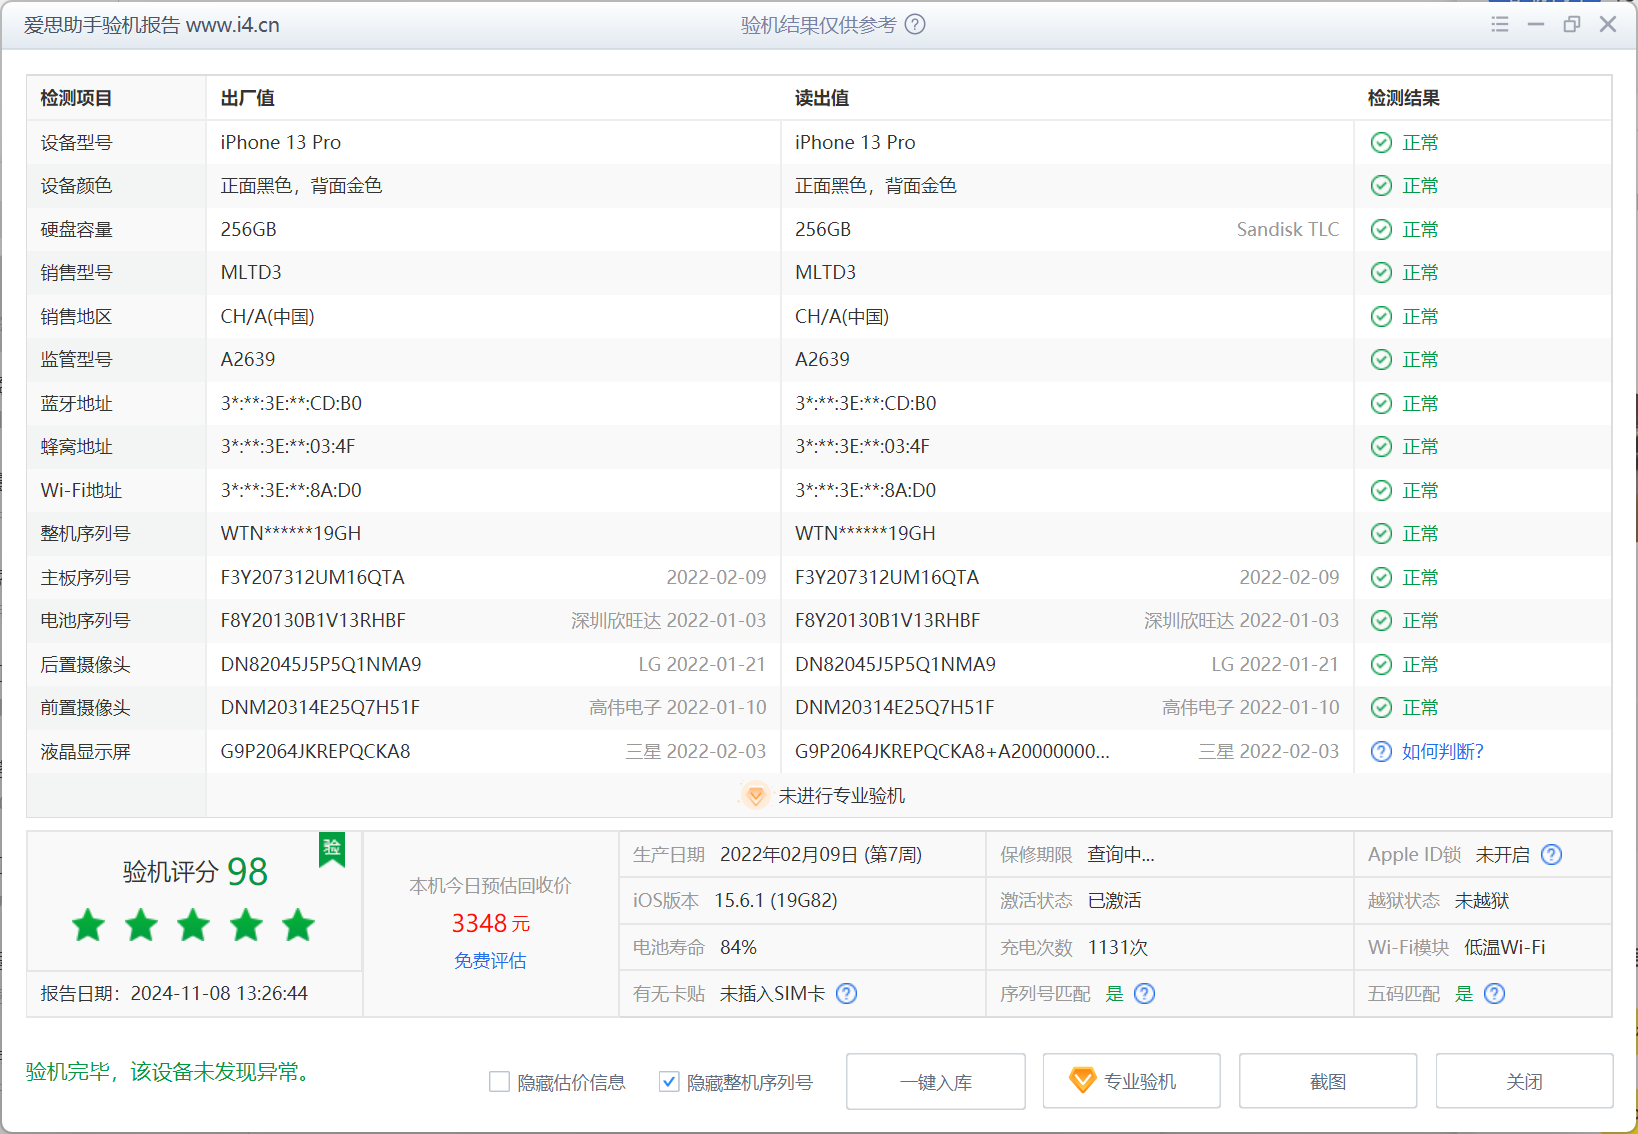The image size is (1638, 1134).
Task: Click the help icon beside 序列号匹配
Action: 1144,994
